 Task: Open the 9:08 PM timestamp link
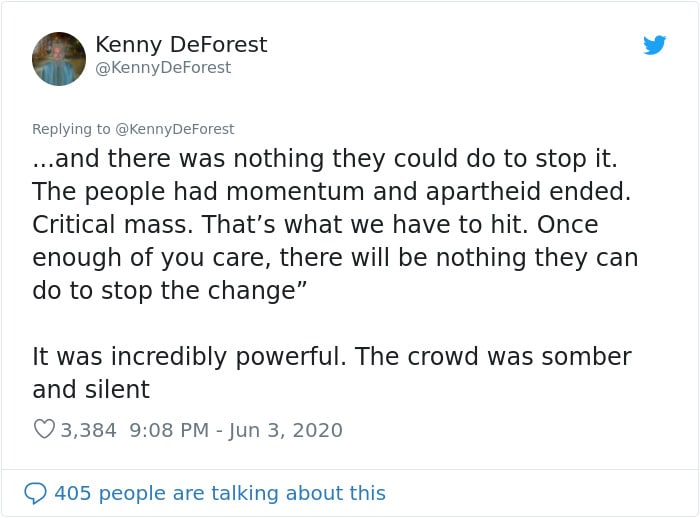click(169, 430)
